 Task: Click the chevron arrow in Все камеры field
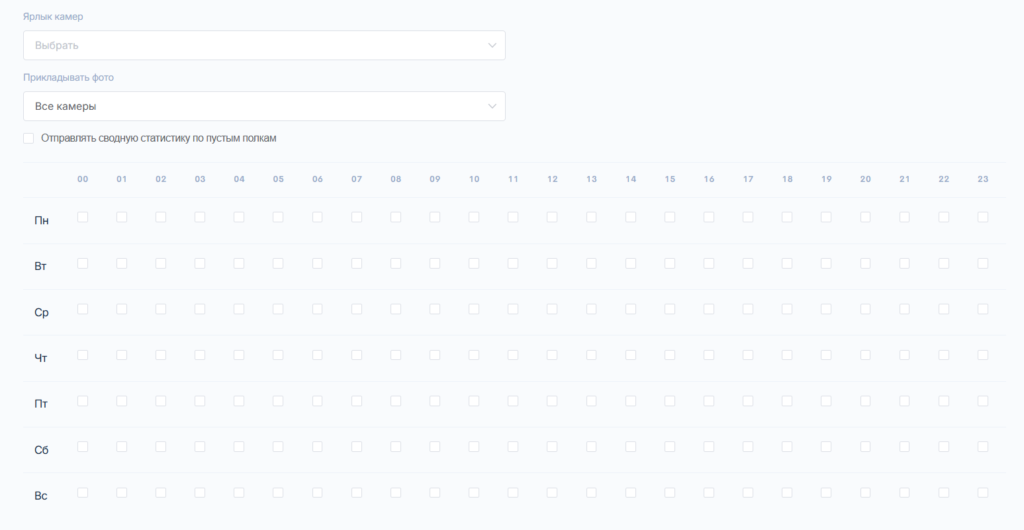tap(491, 106)
